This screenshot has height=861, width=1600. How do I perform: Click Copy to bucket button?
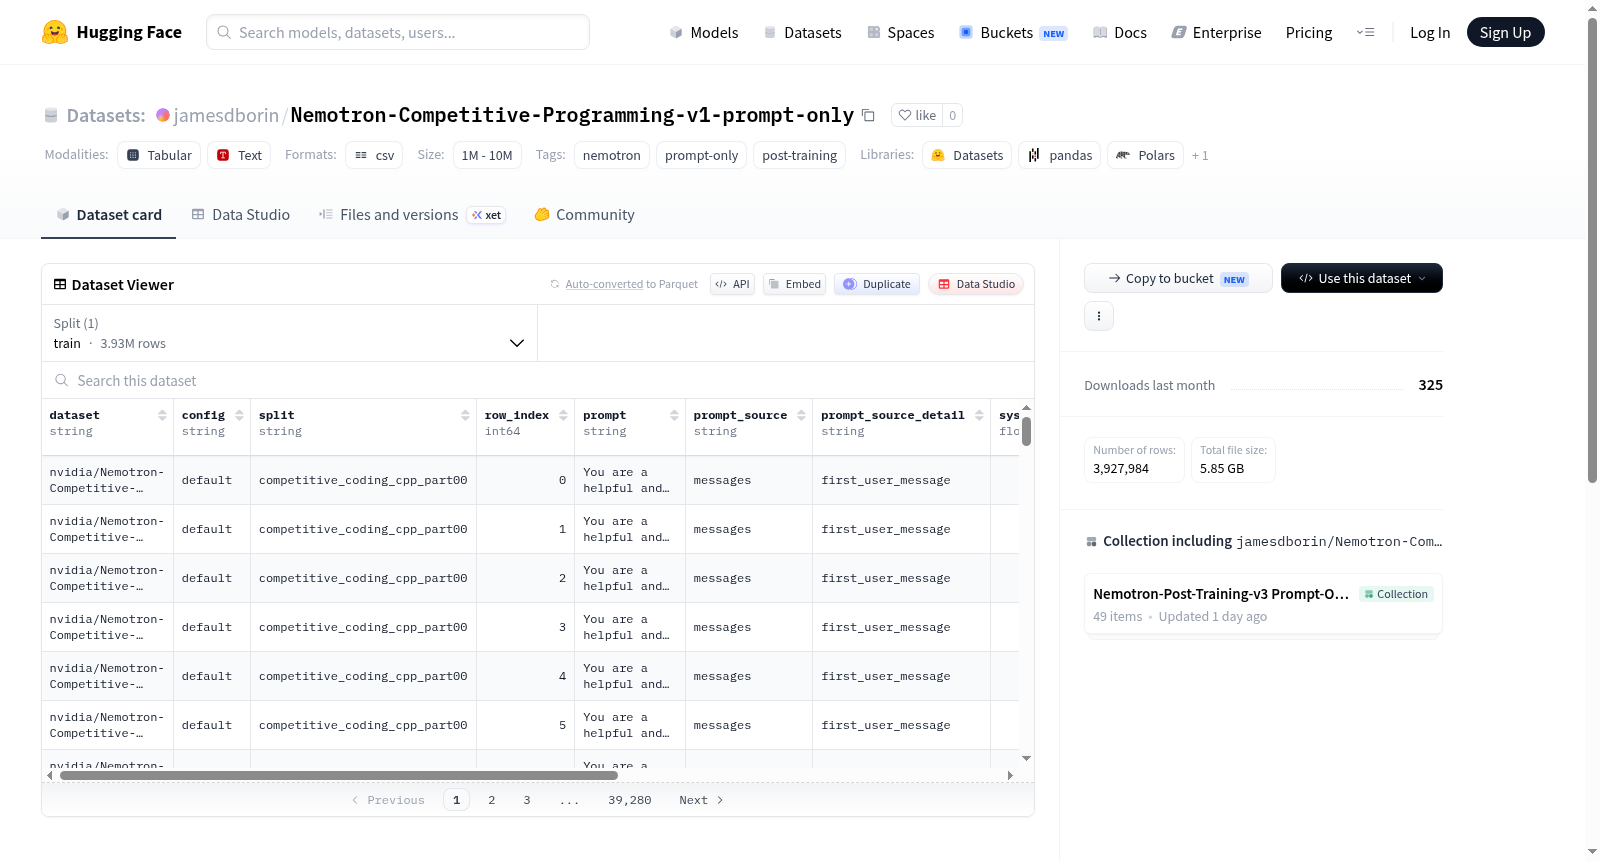[1178, 278]
